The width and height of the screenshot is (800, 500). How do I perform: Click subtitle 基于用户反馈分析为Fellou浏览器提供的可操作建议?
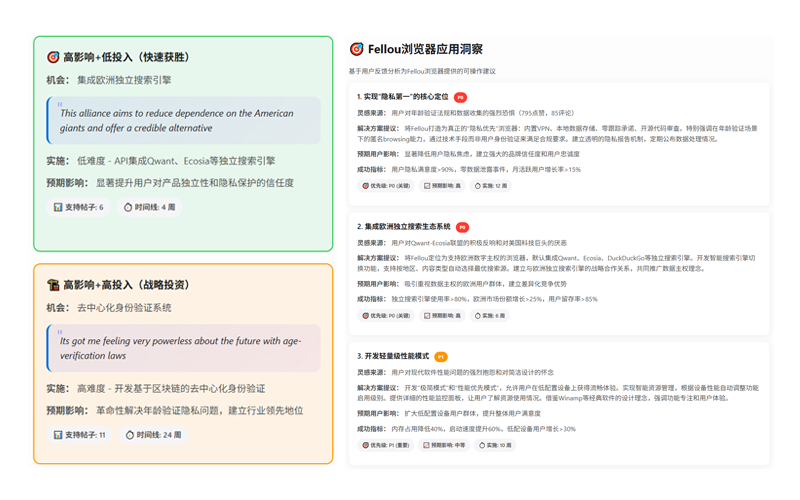click(x=422, y=71)
